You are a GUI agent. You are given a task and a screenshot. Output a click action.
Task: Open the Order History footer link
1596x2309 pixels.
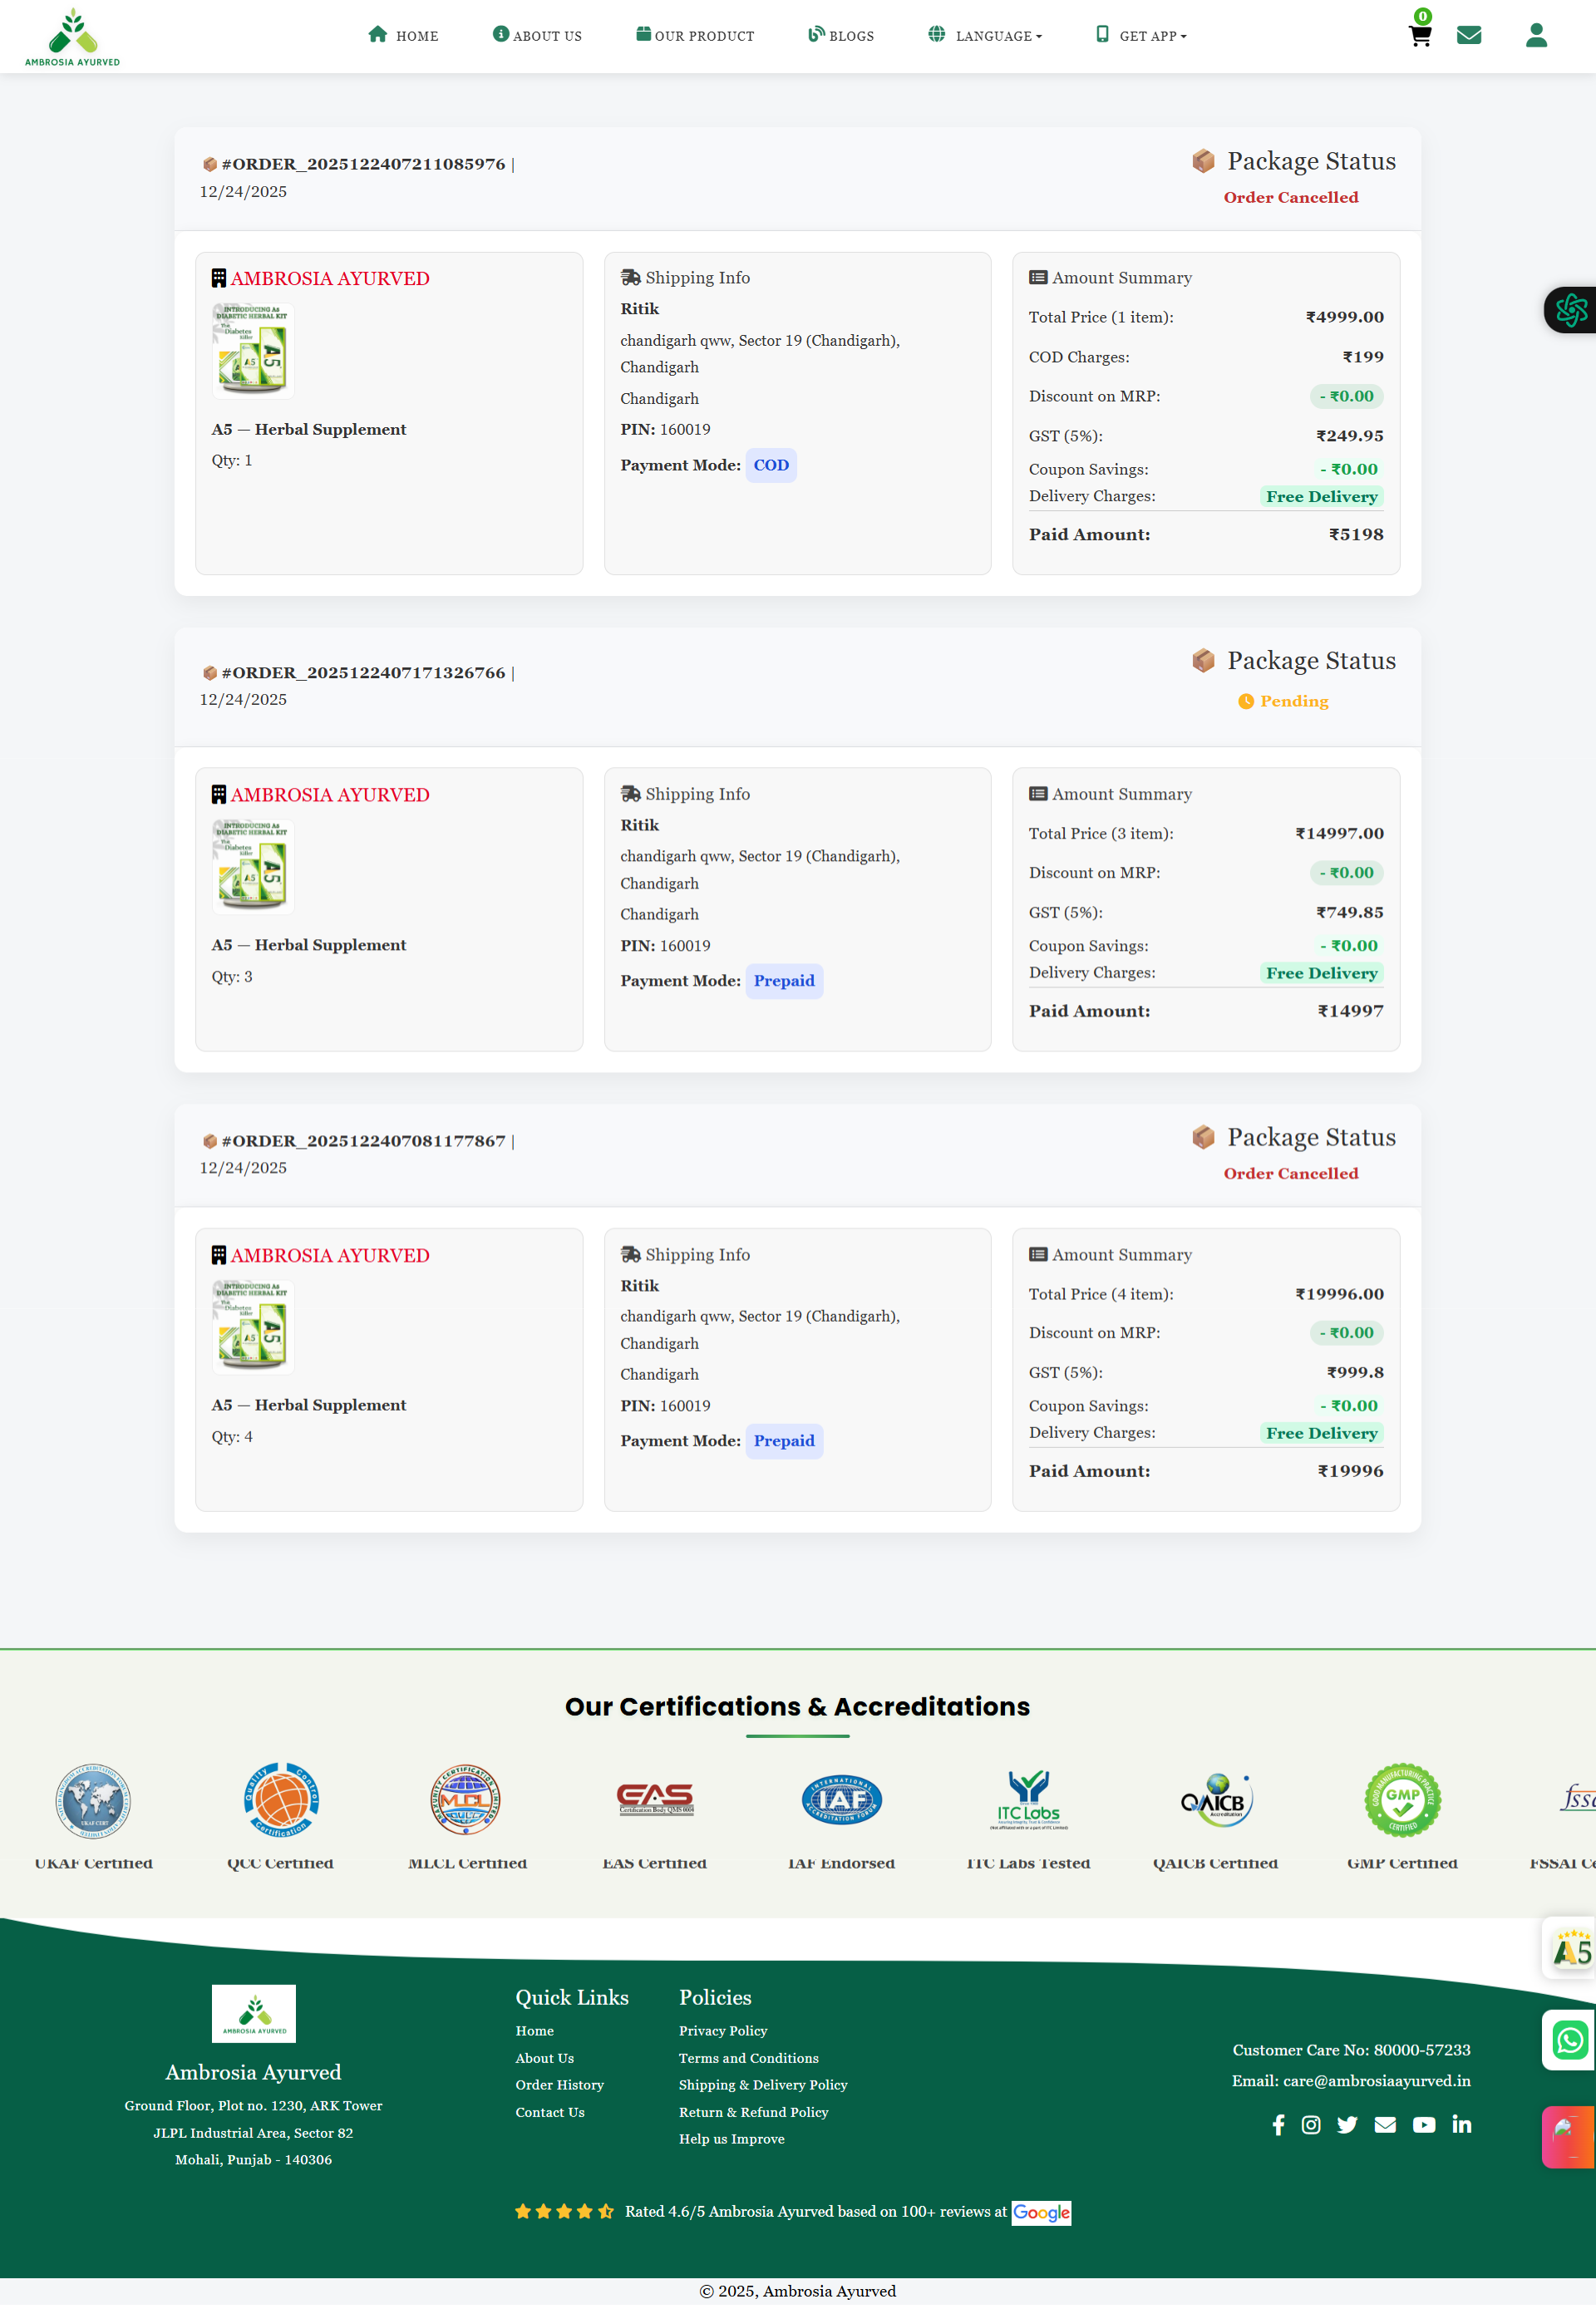pyautogui.click(x=559, y=2084)
